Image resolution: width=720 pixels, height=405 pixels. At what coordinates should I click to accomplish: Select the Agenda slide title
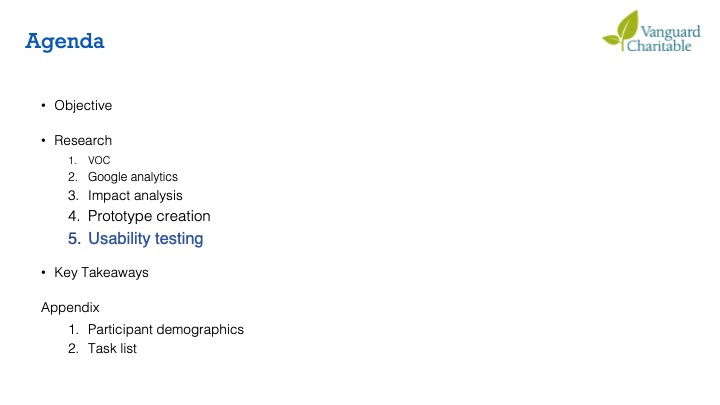pos(64,41)
